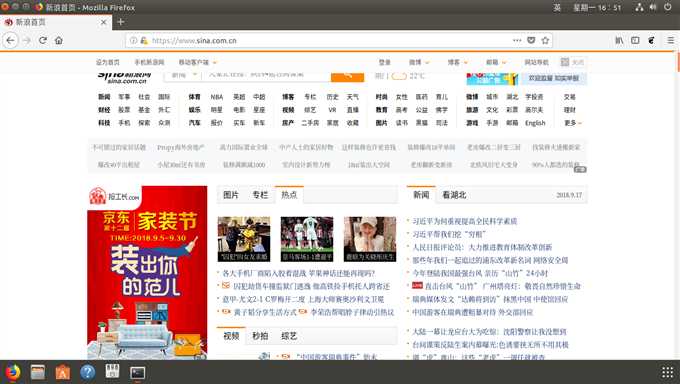Expand the 博客 dropdown in top bar
Screen dimensions: 680x384
(x=458, y=62)
